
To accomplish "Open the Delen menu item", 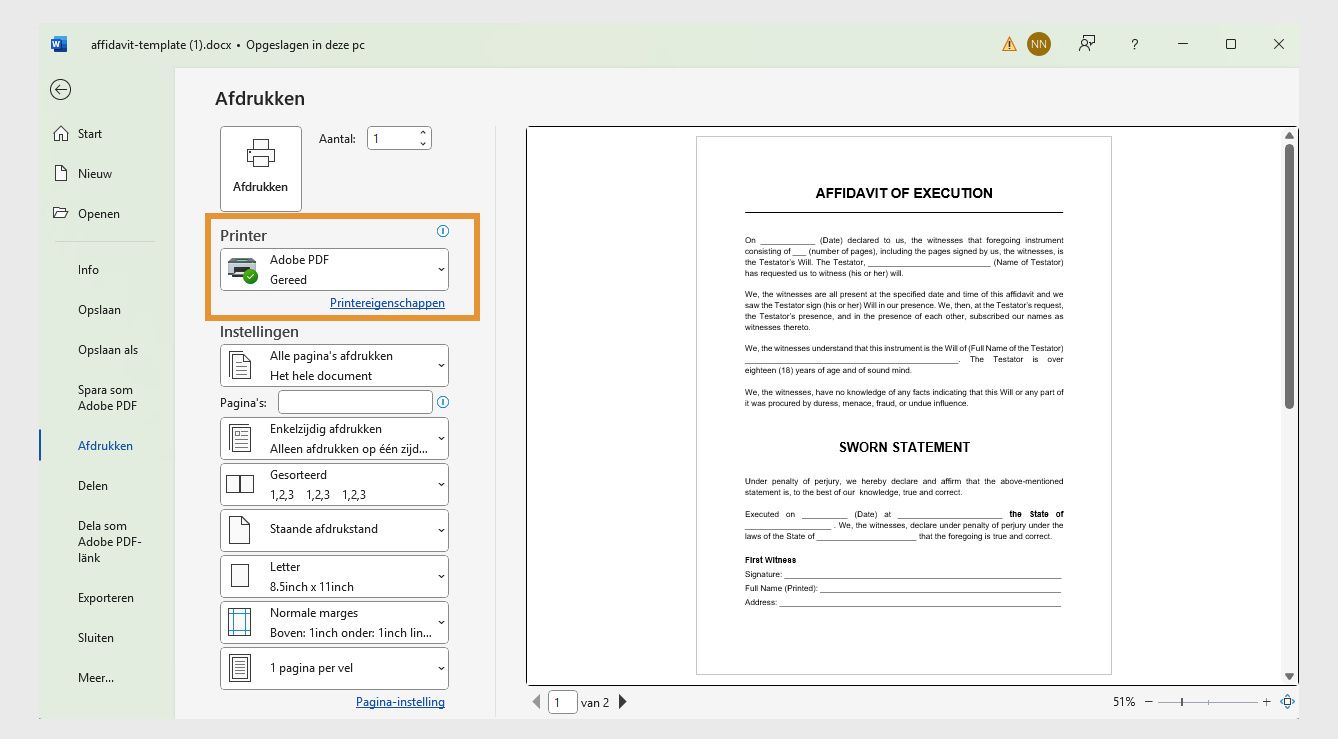I will click(x=92, y=485).
